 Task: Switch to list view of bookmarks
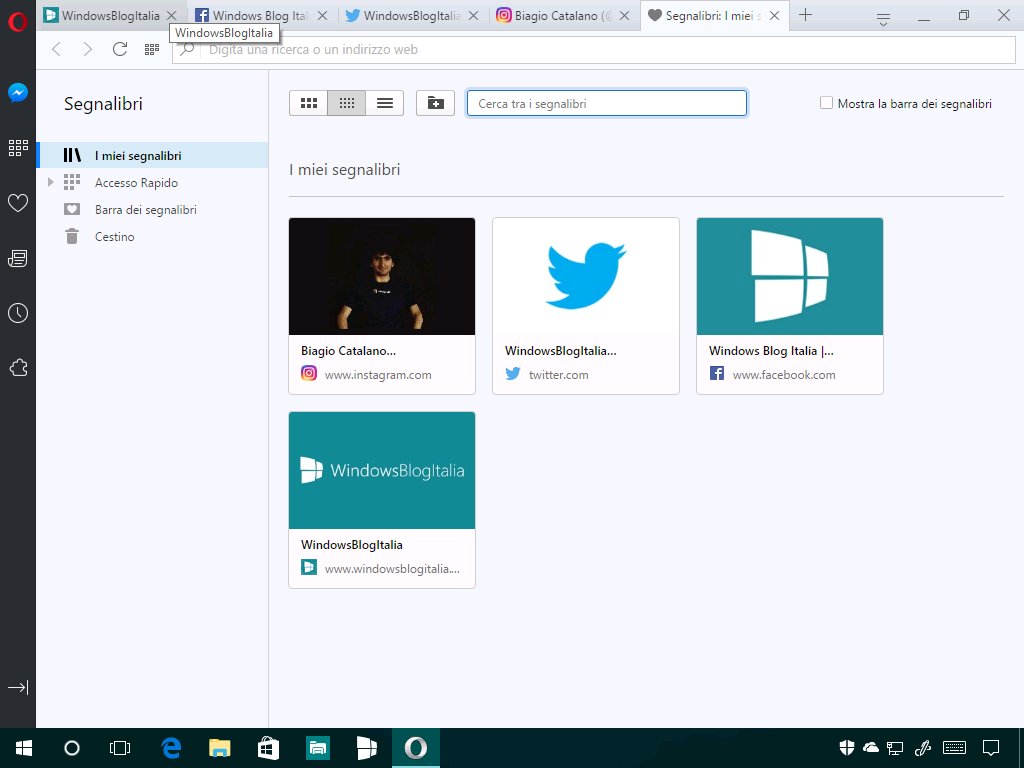(x=385, y=103)
